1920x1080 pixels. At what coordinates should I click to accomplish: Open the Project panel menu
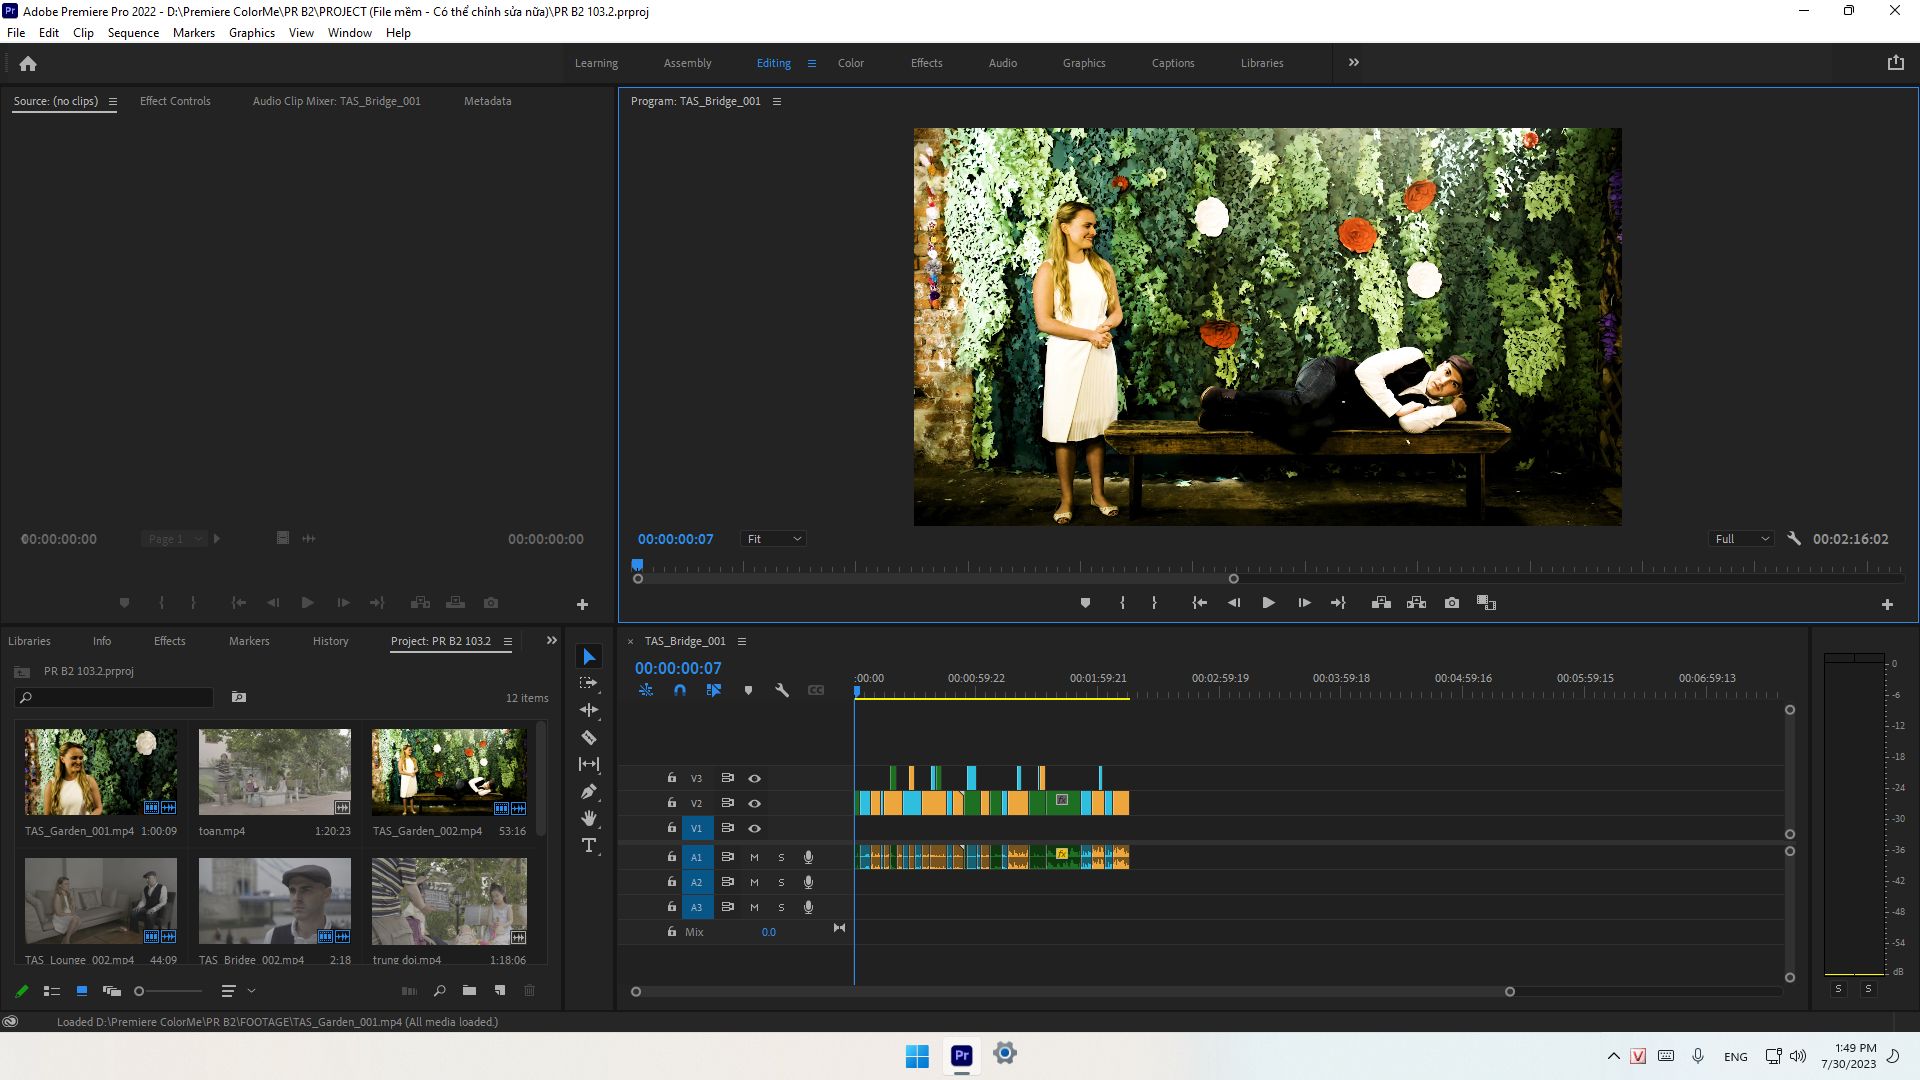[x=508, y=641]
